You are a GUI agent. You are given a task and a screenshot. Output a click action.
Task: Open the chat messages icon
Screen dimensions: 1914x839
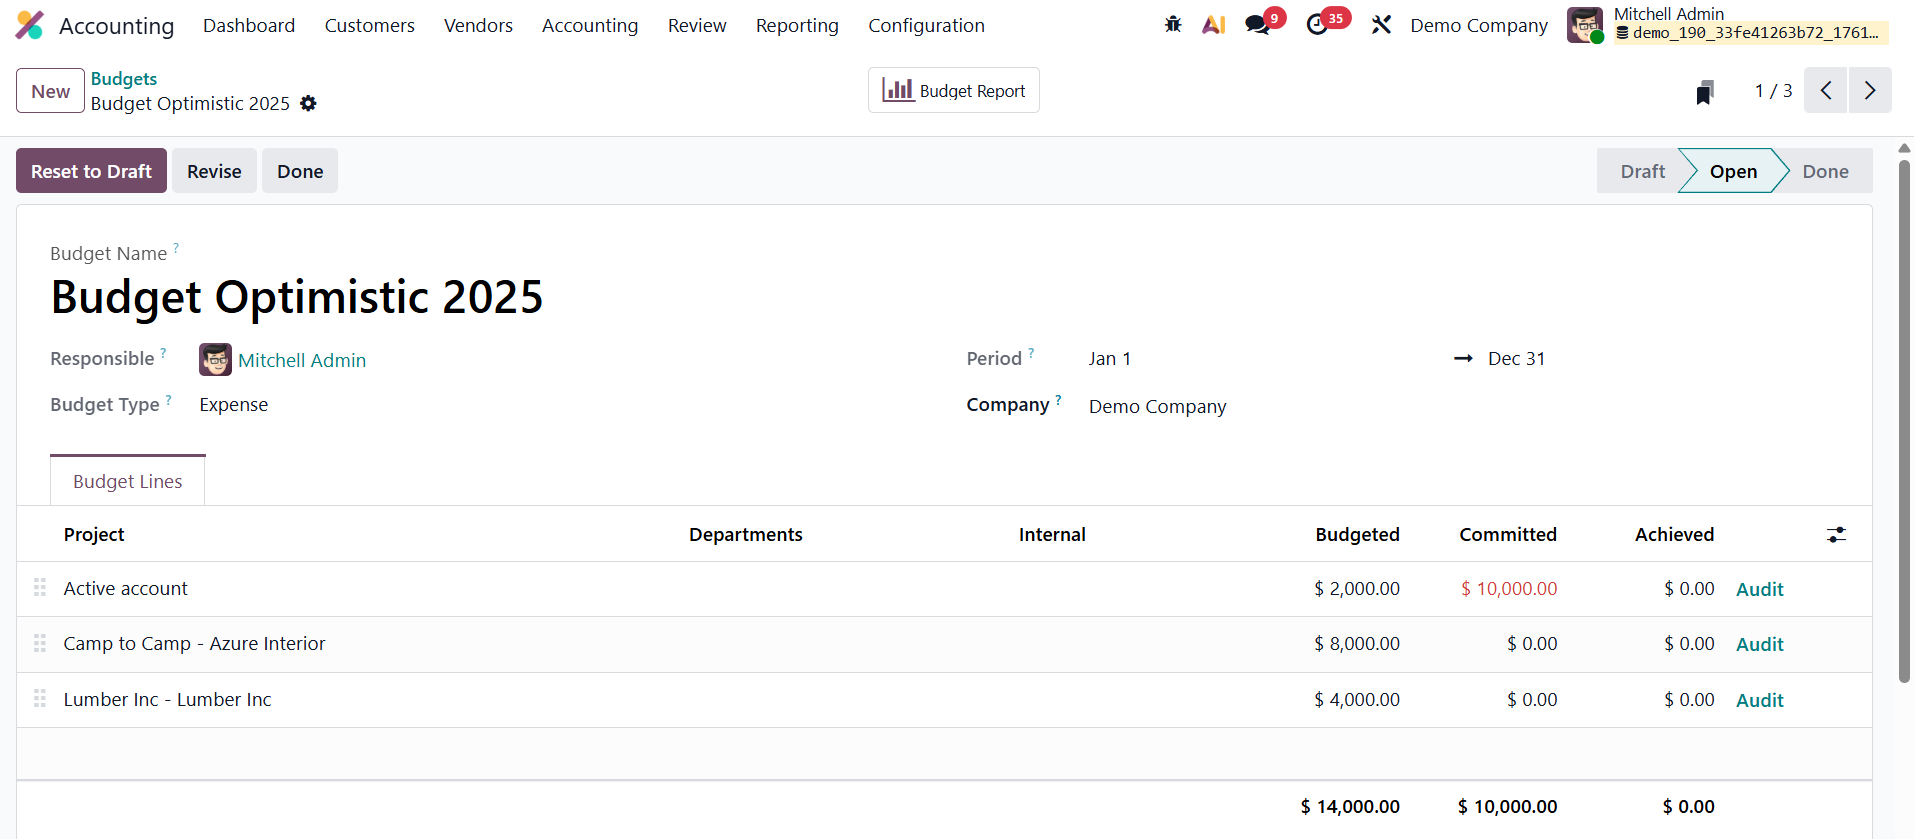1258,25
